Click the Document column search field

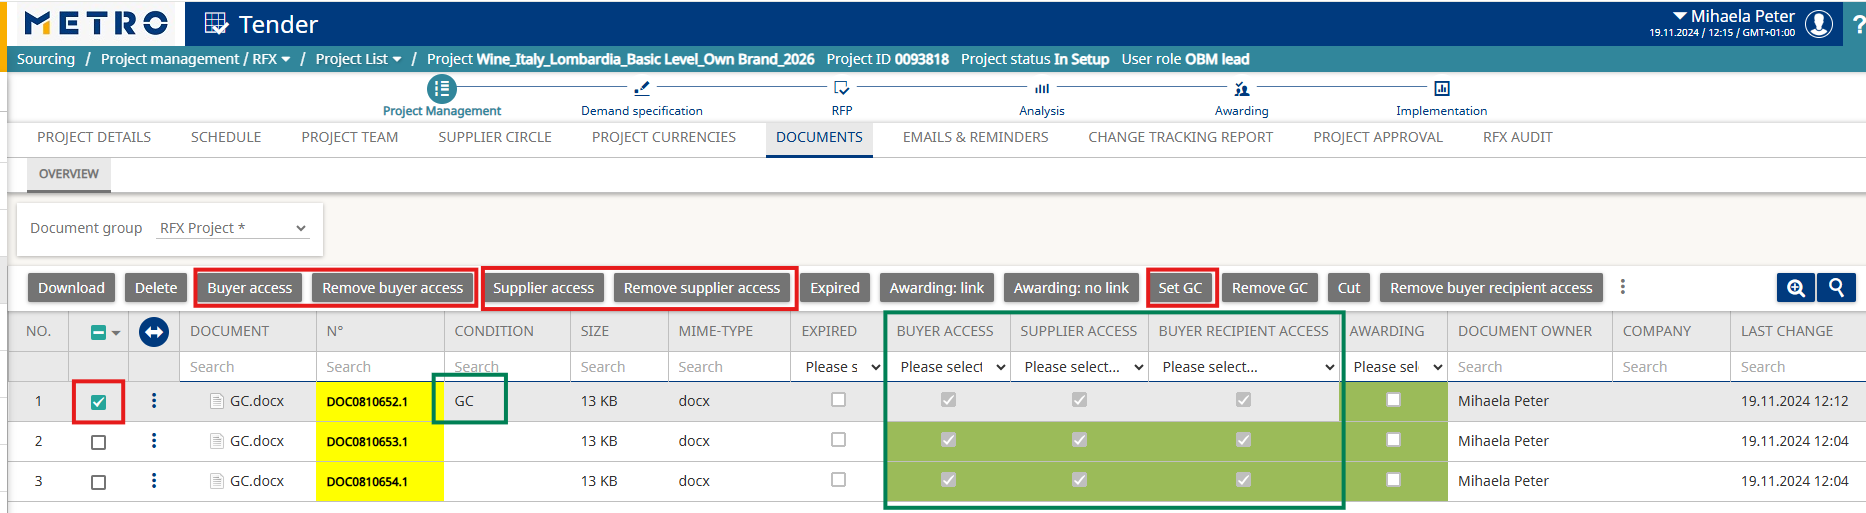click(x=247, y=367)
